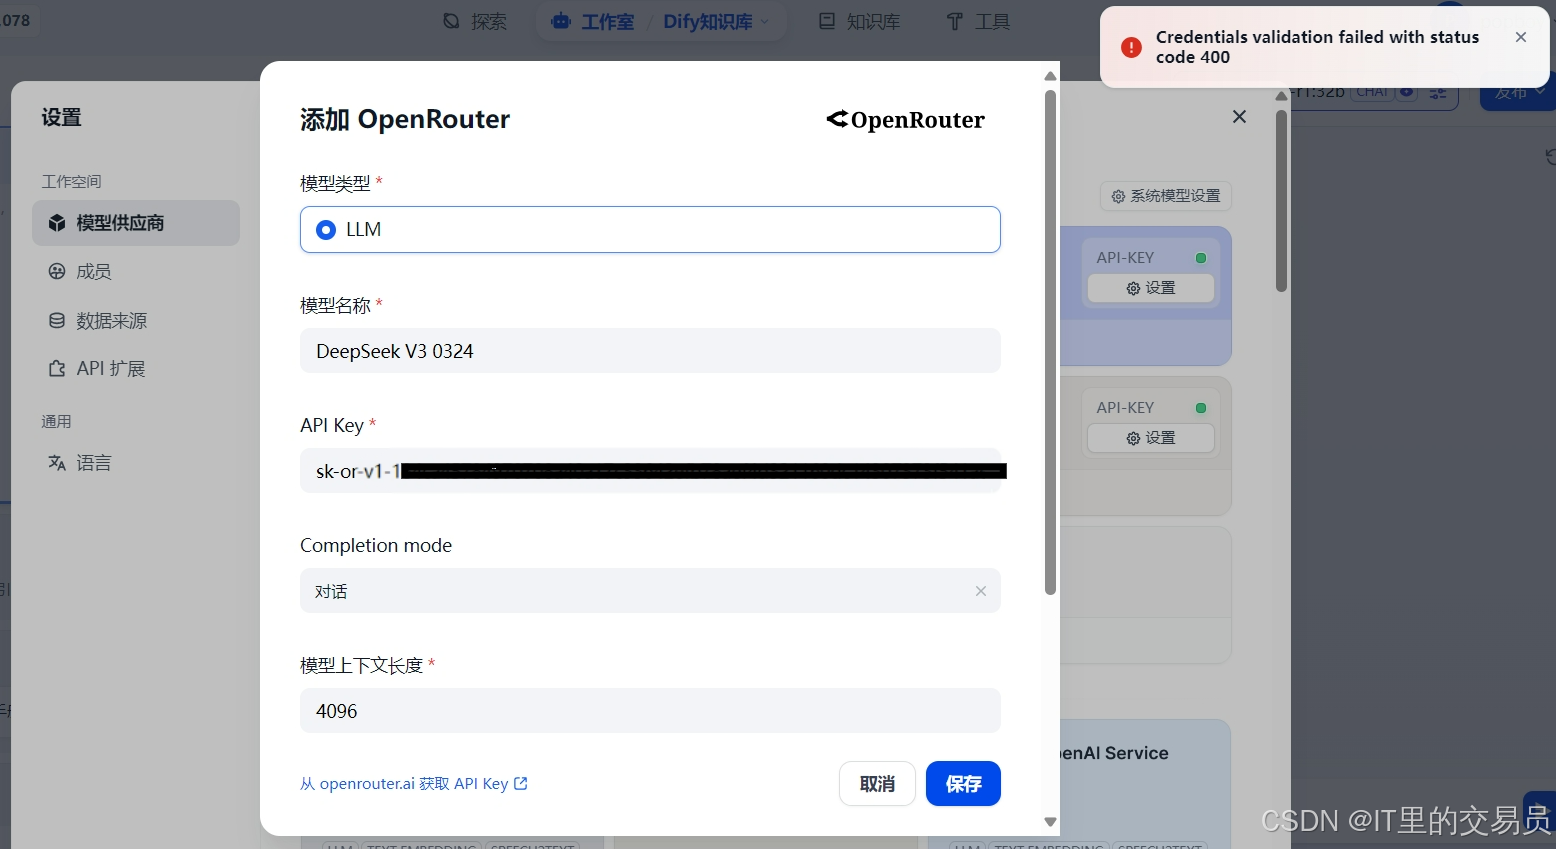The height and width of the screenshot is (849, 1556).
Task: Click the 取消 cancel button
Action: point(877,784)
